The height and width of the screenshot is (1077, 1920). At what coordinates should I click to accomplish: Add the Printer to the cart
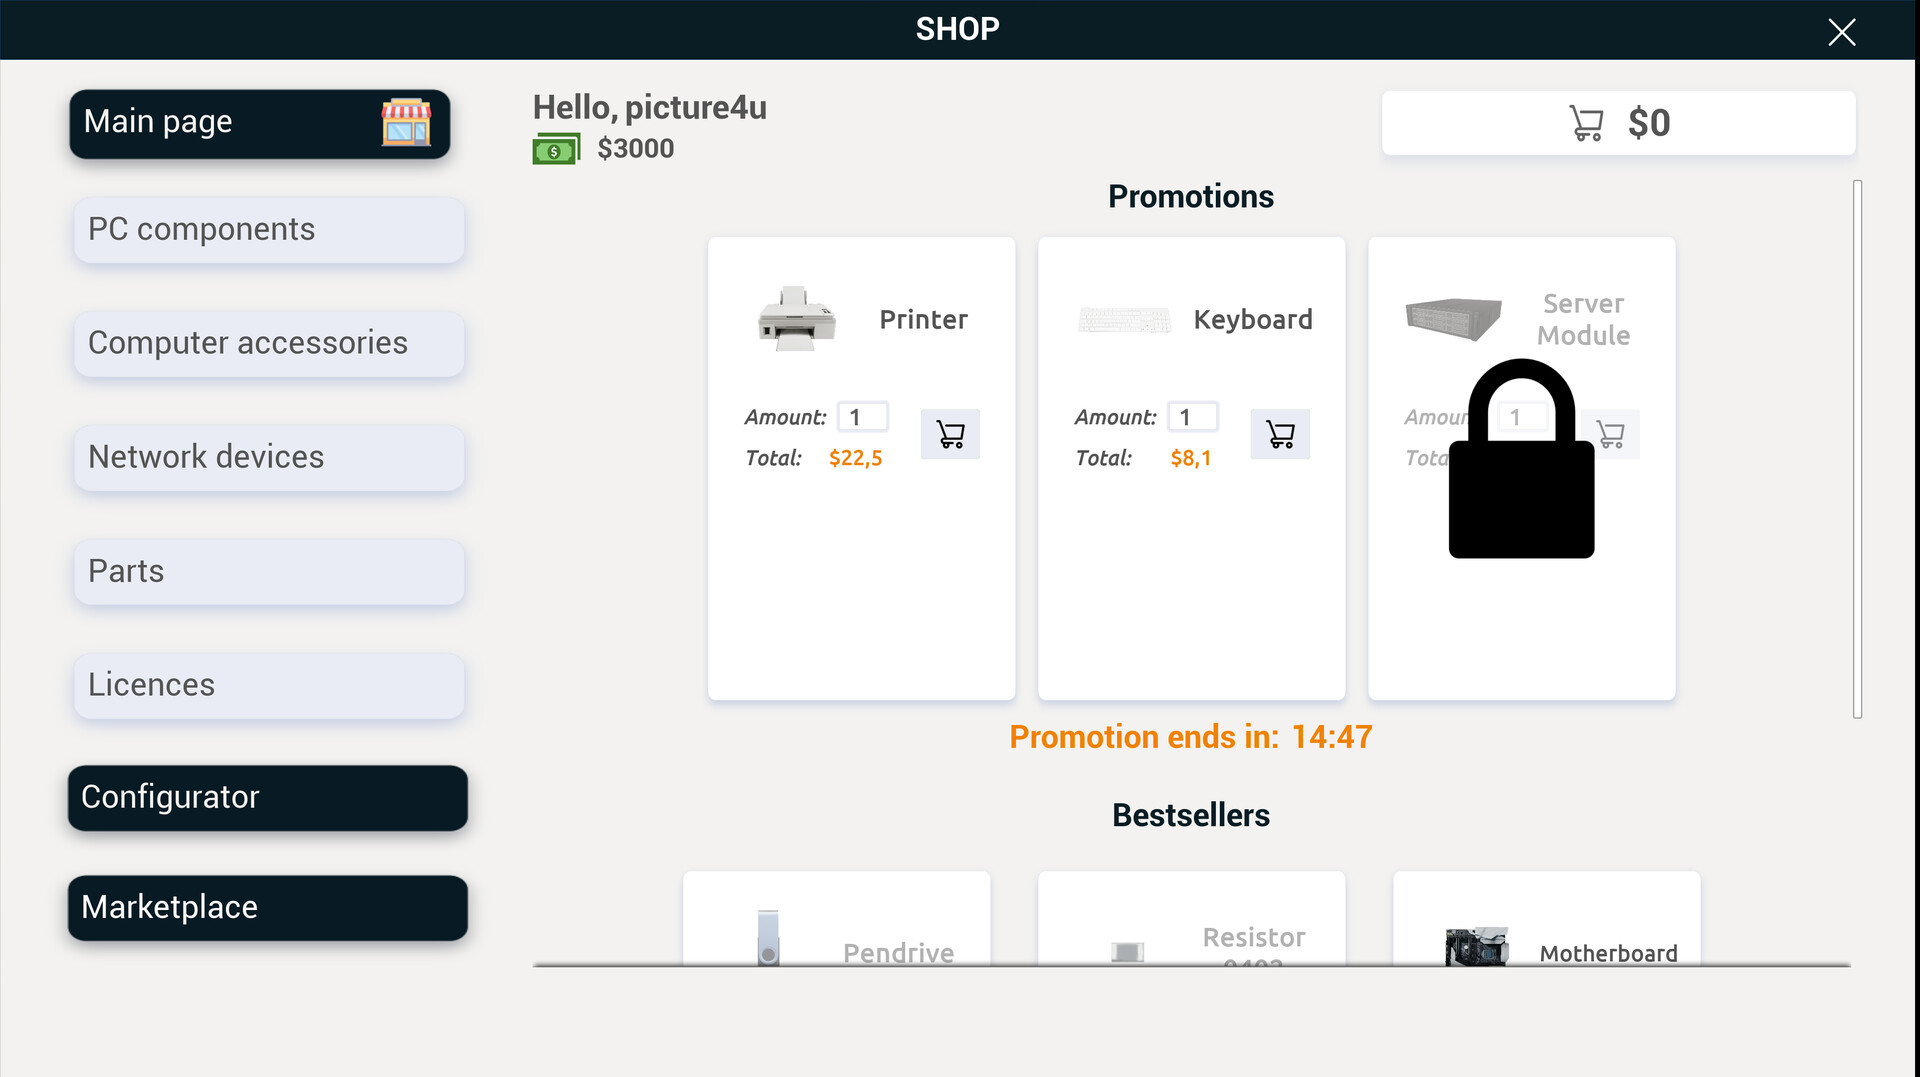click(950, 434)
